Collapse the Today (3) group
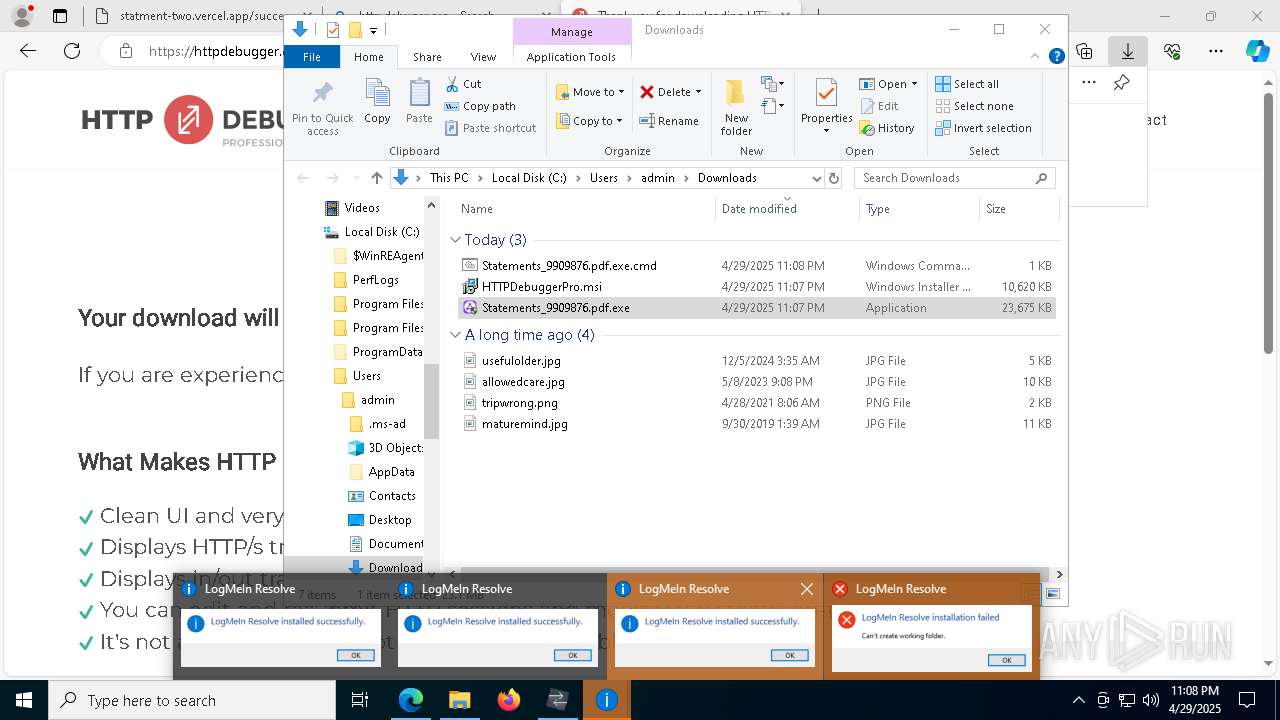The height and width of the screenshot is (720, 1280). 455,240
